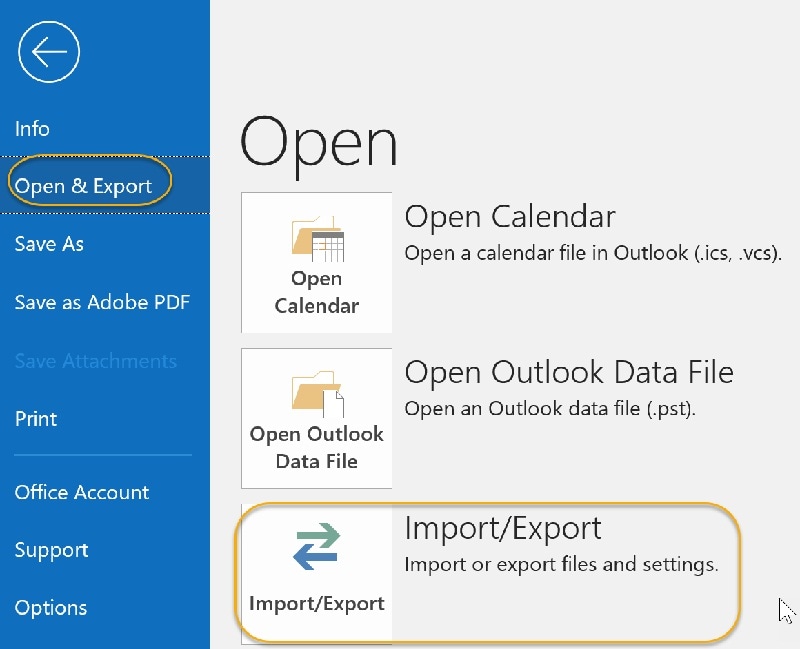Click the greyed-out Save Attachments entry
800x649 pixels.
pyautogui.click(x=96, y=361)
